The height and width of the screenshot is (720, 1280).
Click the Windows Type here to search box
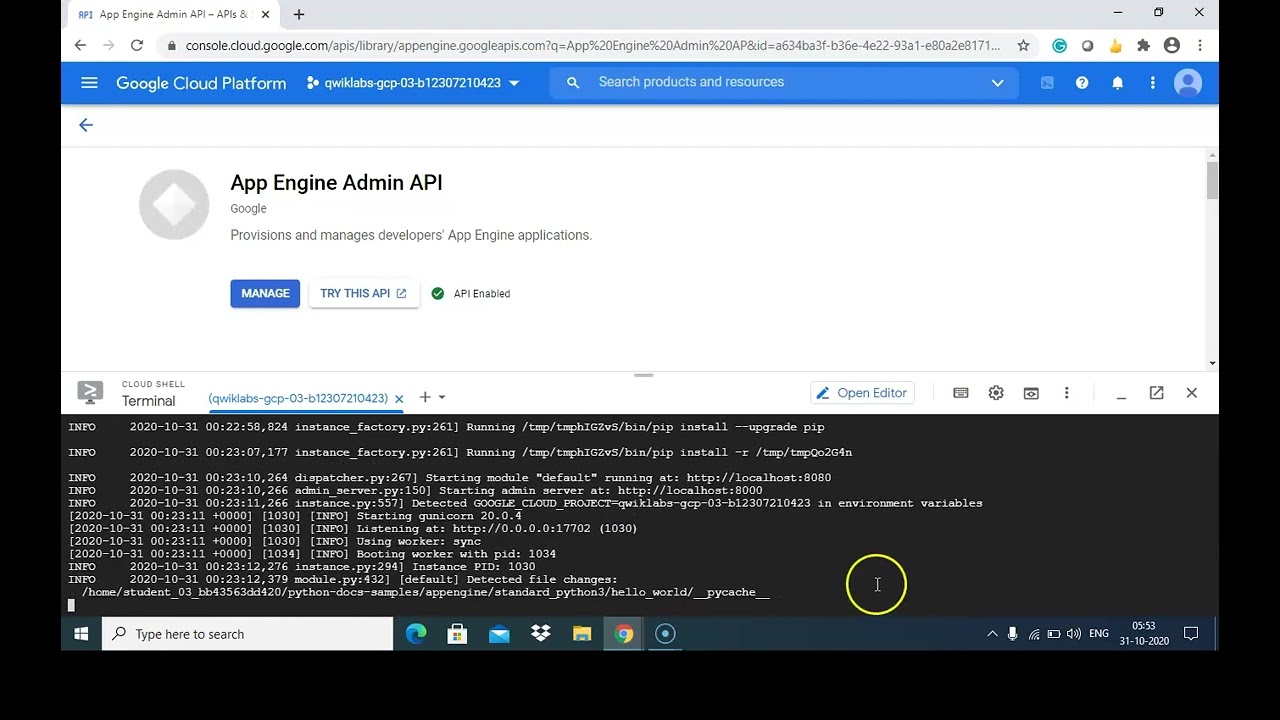[247, 634]
